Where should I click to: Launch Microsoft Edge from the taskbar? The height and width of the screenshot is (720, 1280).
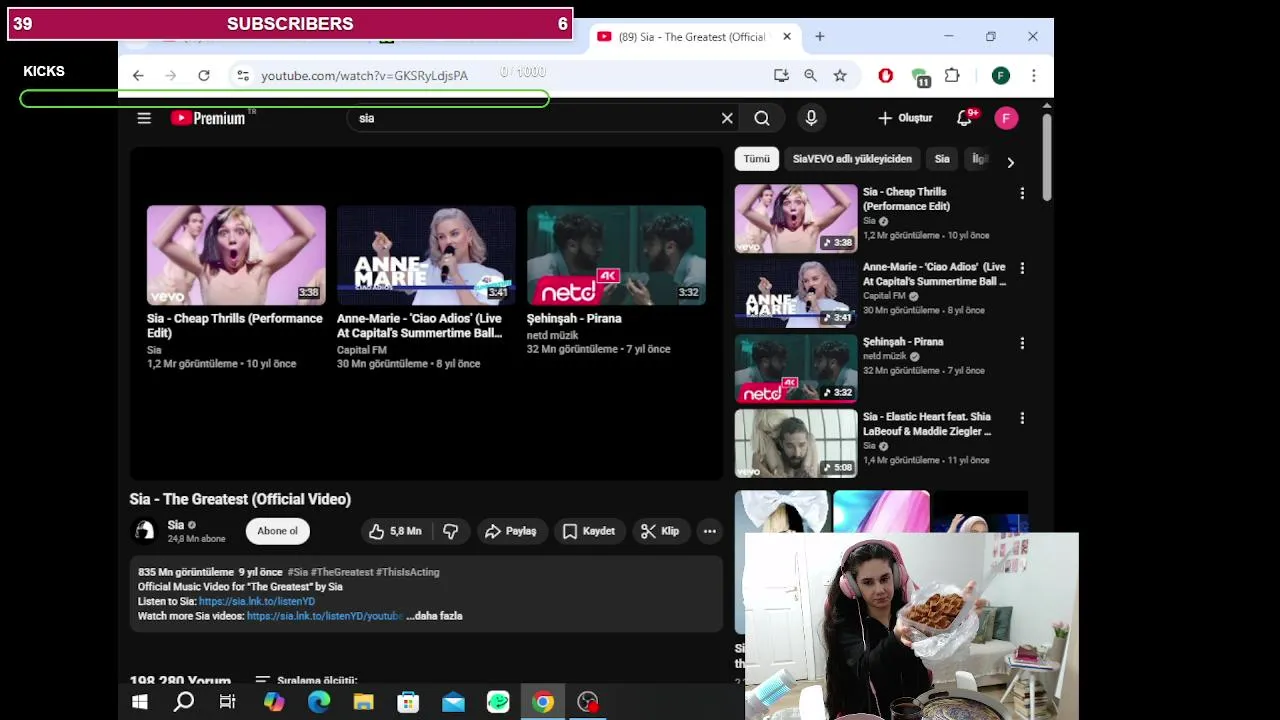click(x=319, y=702)
